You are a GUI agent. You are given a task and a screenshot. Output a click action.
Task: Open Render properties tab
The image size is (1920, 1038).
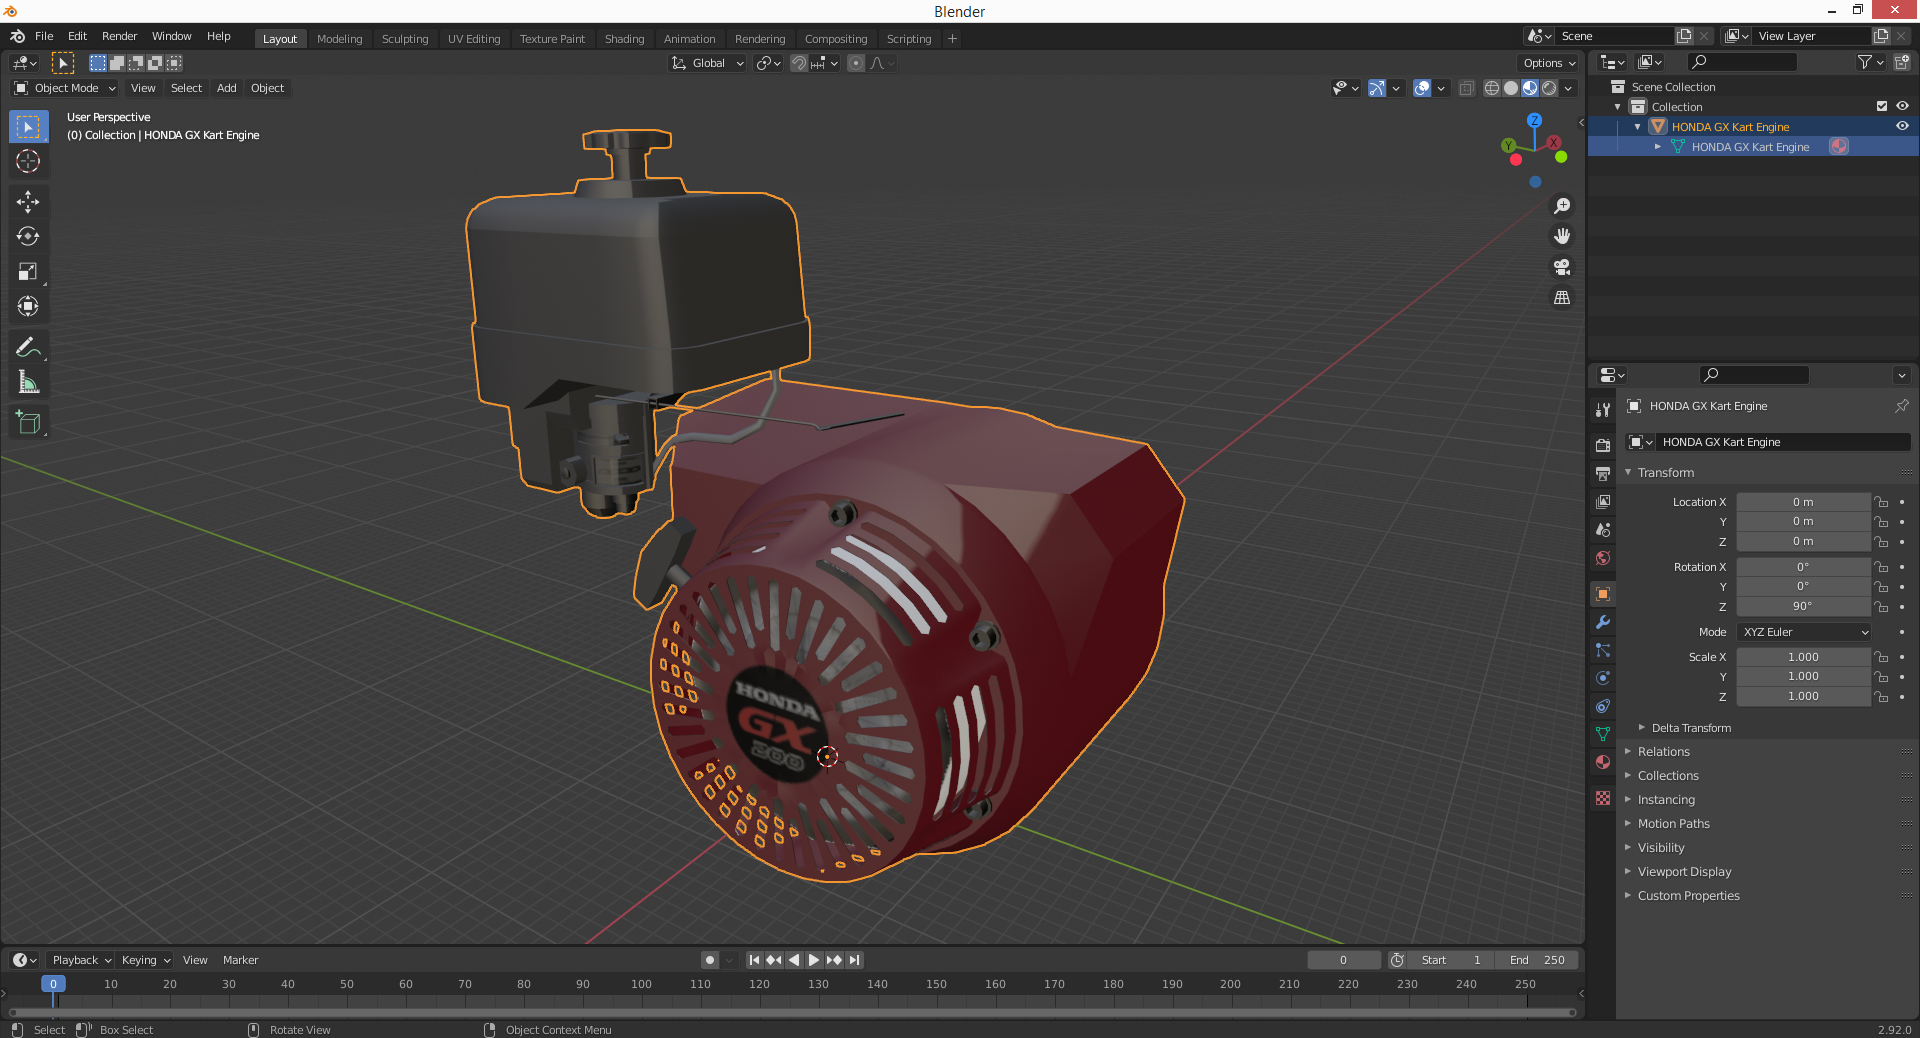1603,445
